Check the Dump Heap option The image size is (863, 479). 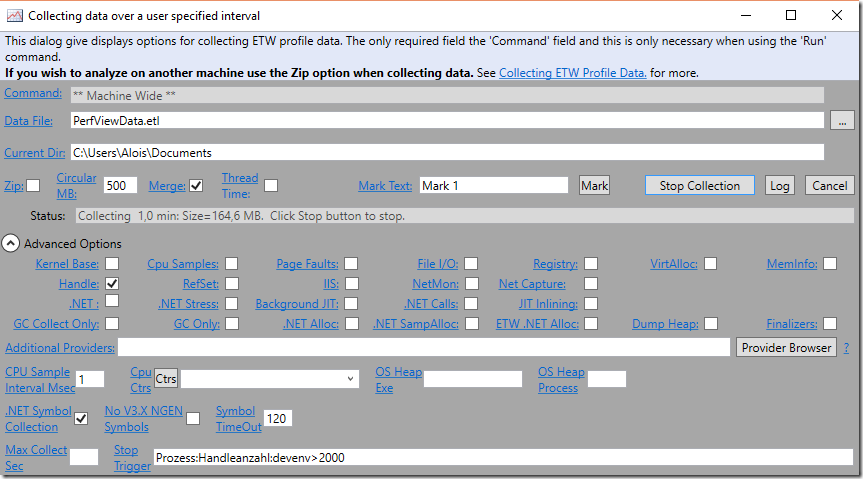pos(711,323)
